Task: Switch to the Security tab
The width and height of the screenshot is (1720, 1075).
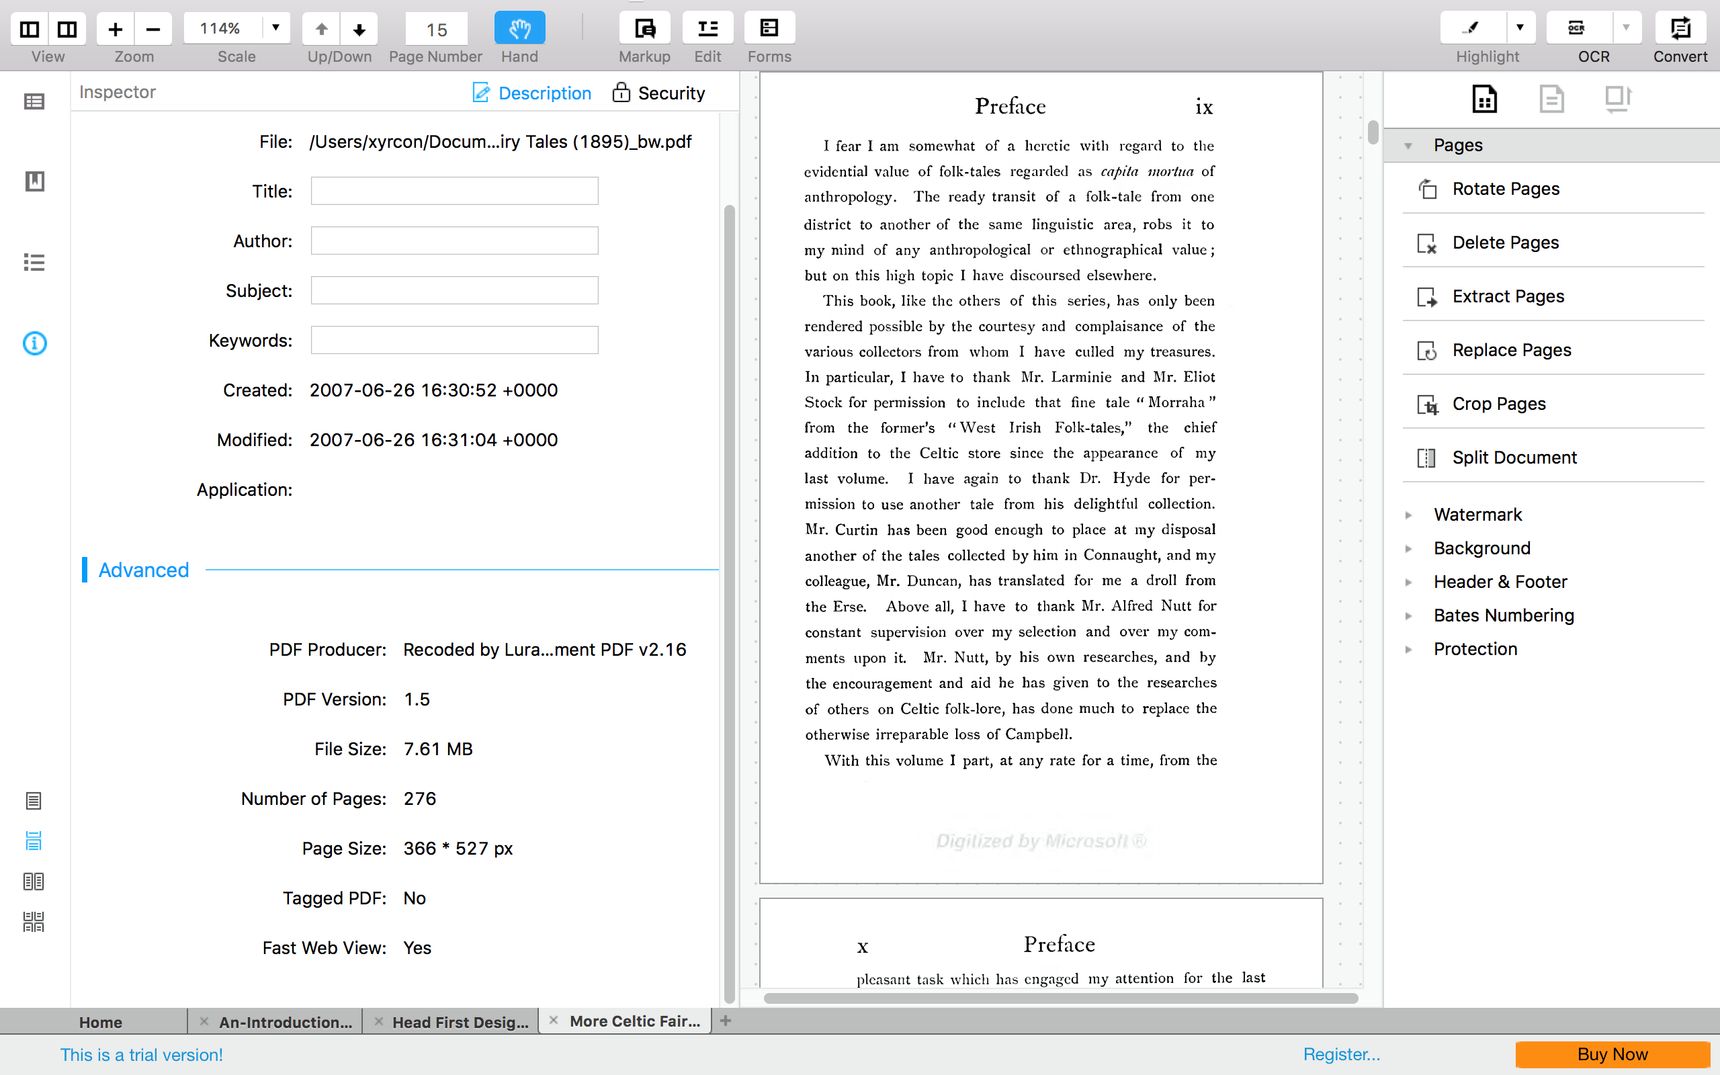Action: [x=659, y=93]
